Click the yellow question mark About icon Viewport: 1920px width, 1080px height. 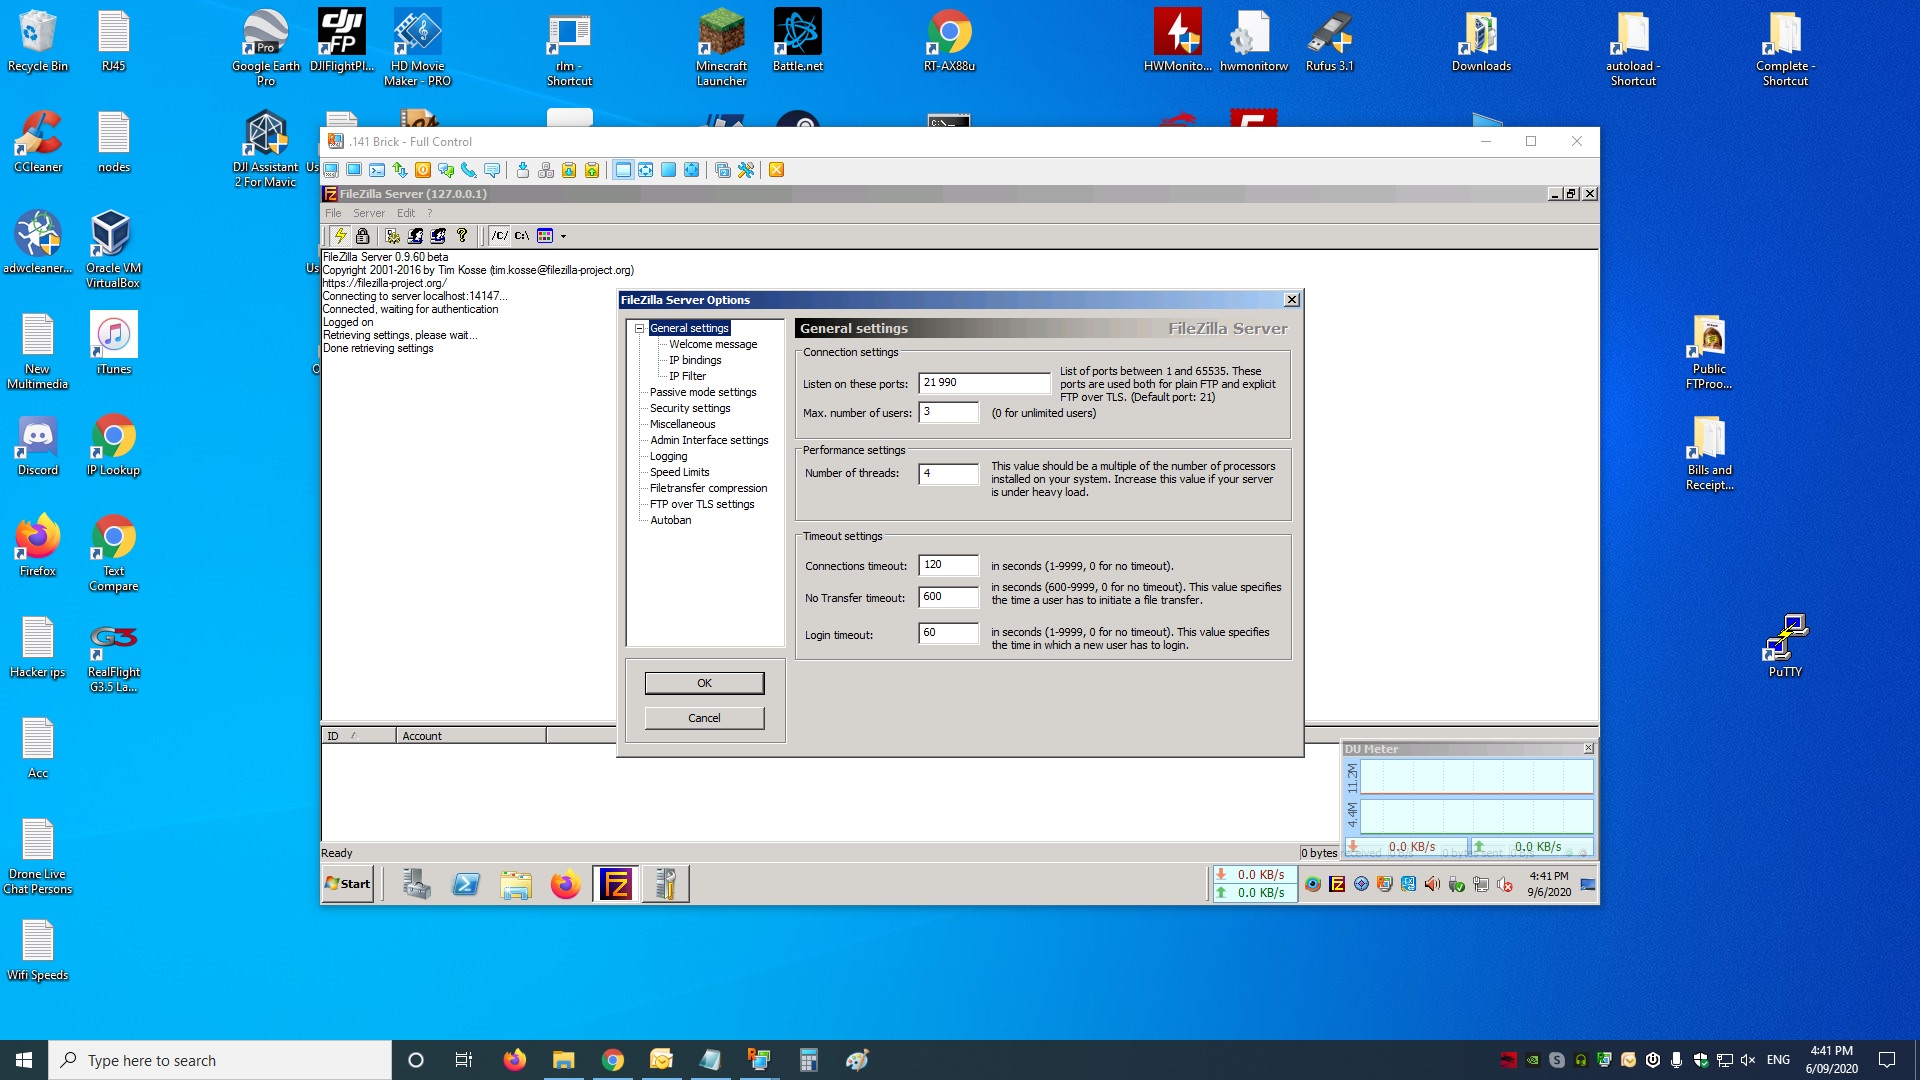click(462, 236)
